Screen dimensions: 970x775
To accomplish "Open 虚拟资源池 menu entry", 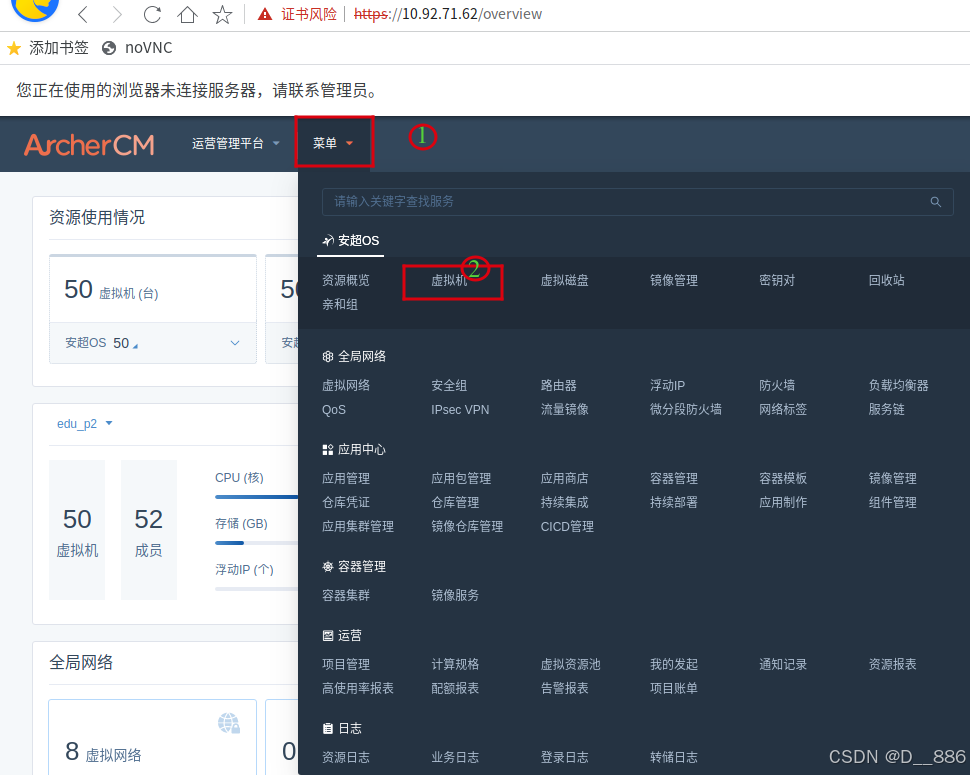I will point(570,664).
